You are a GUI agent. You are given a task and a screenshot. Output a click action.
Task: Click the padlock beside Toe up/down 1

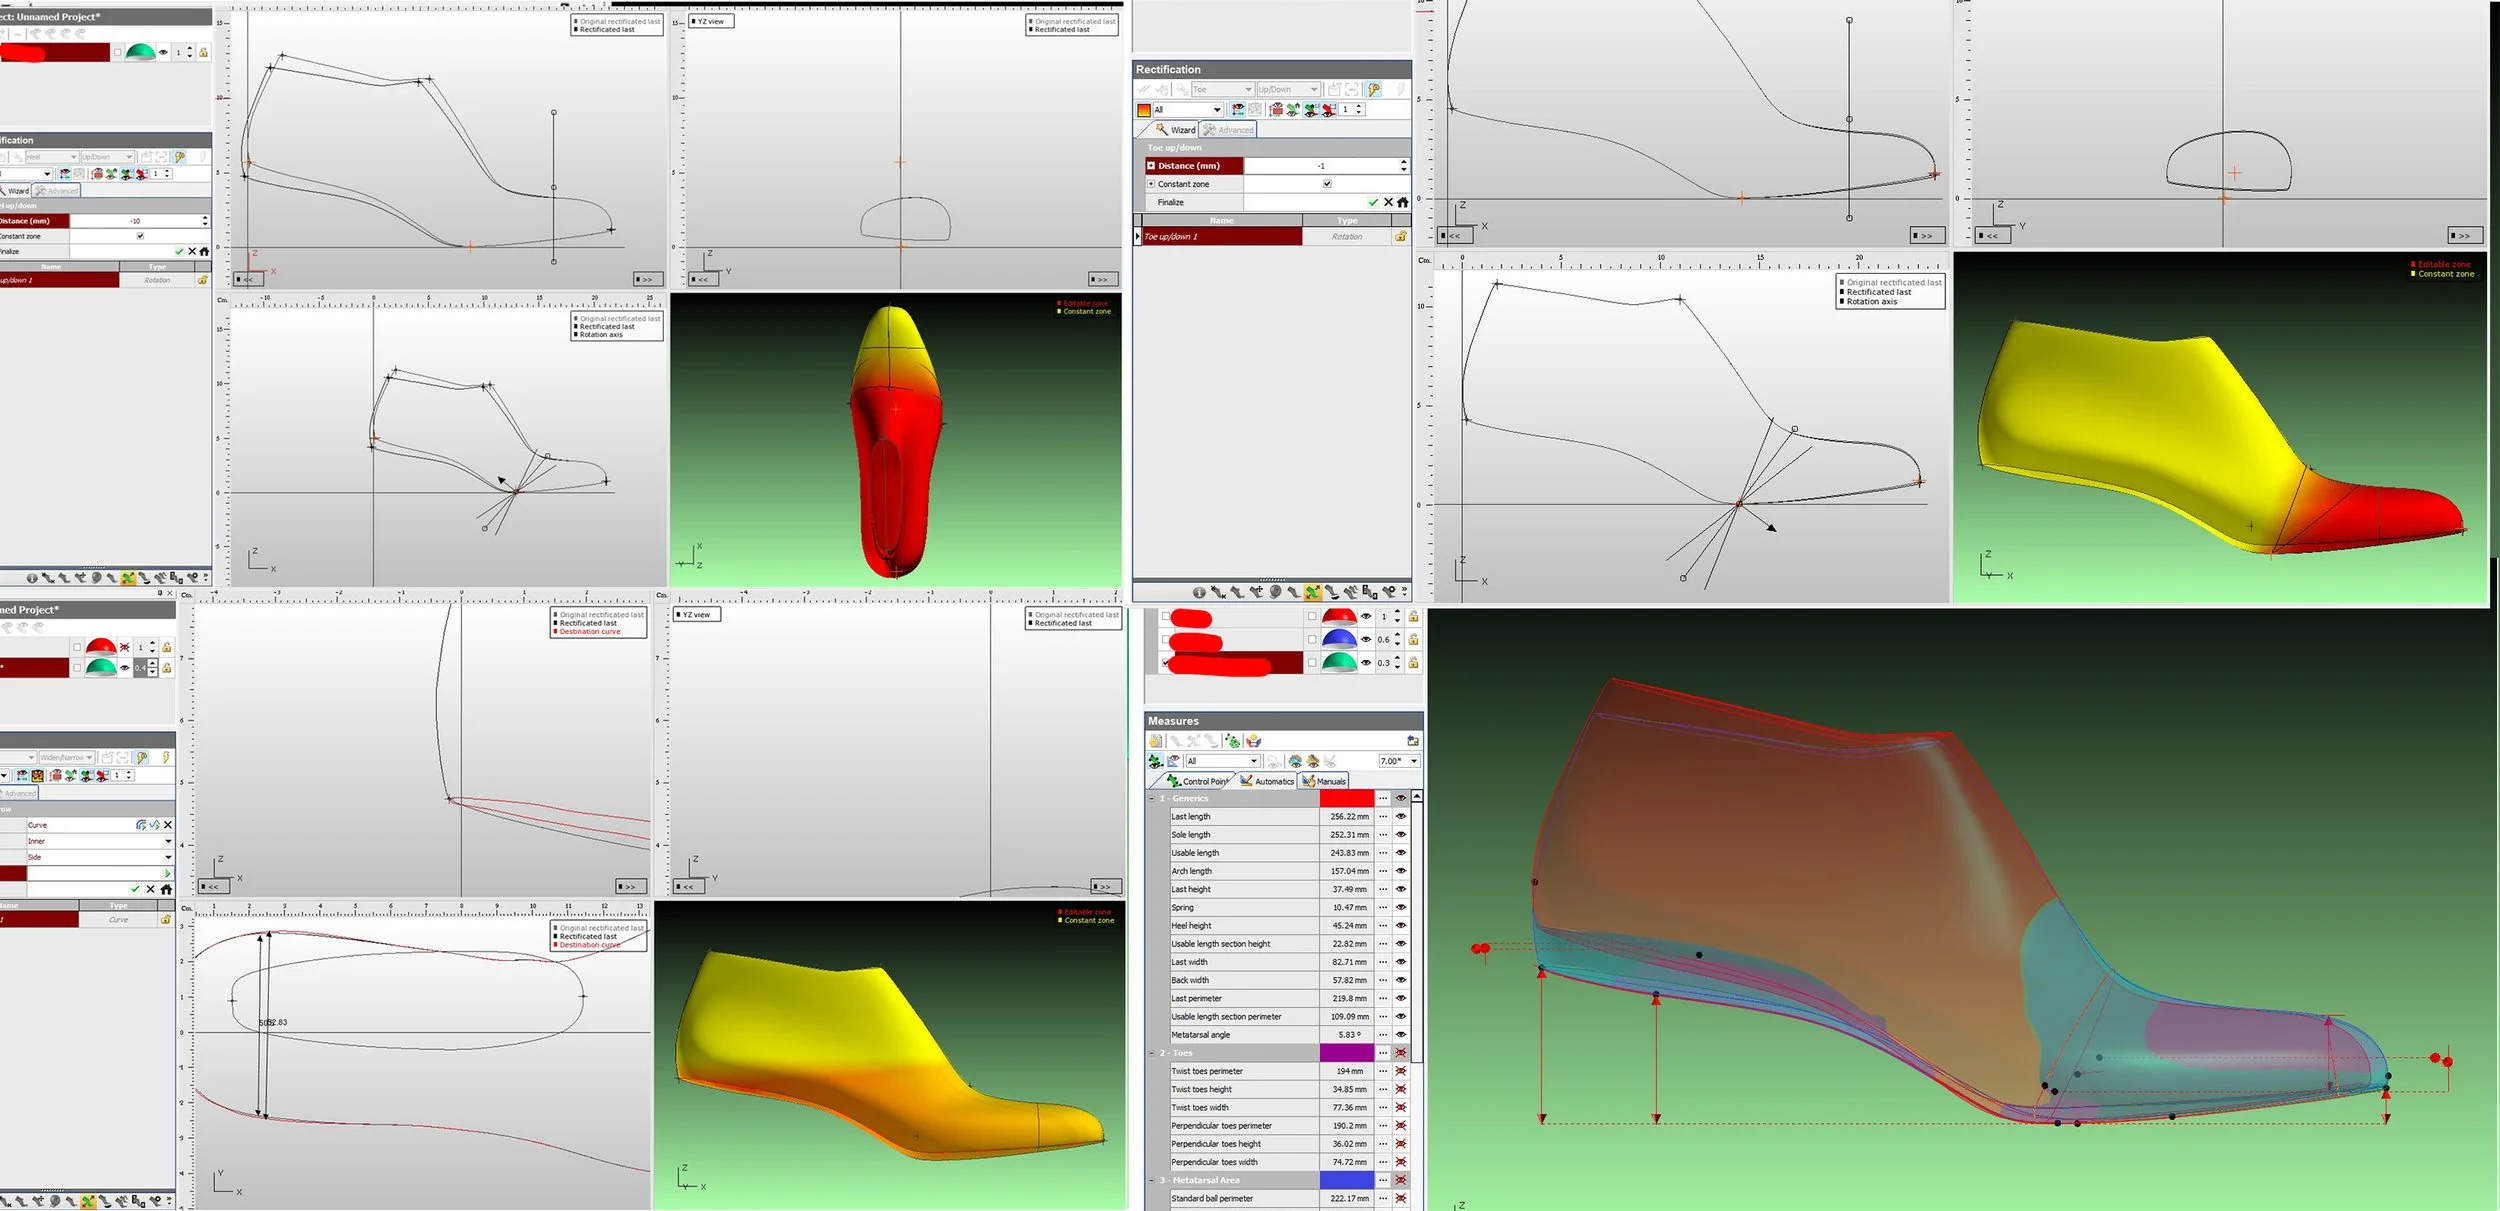click(x=1400, y=237)
